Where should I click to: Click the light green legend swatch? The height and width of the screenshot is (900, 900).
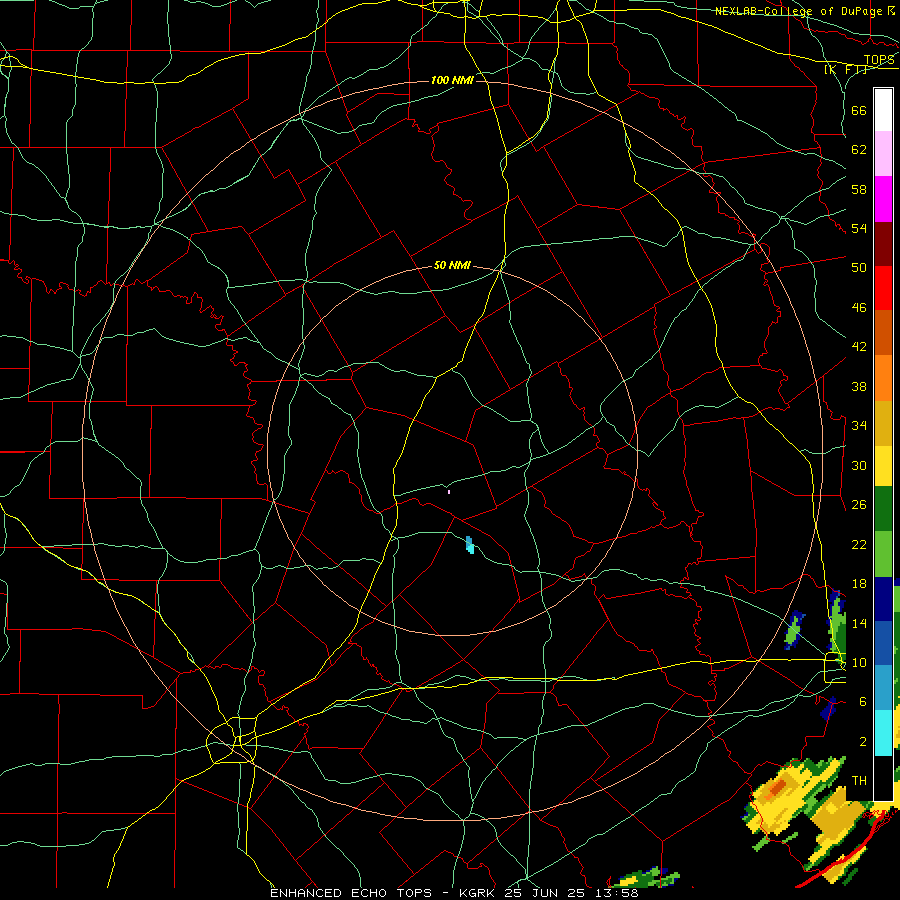click(x=883, y=554)
